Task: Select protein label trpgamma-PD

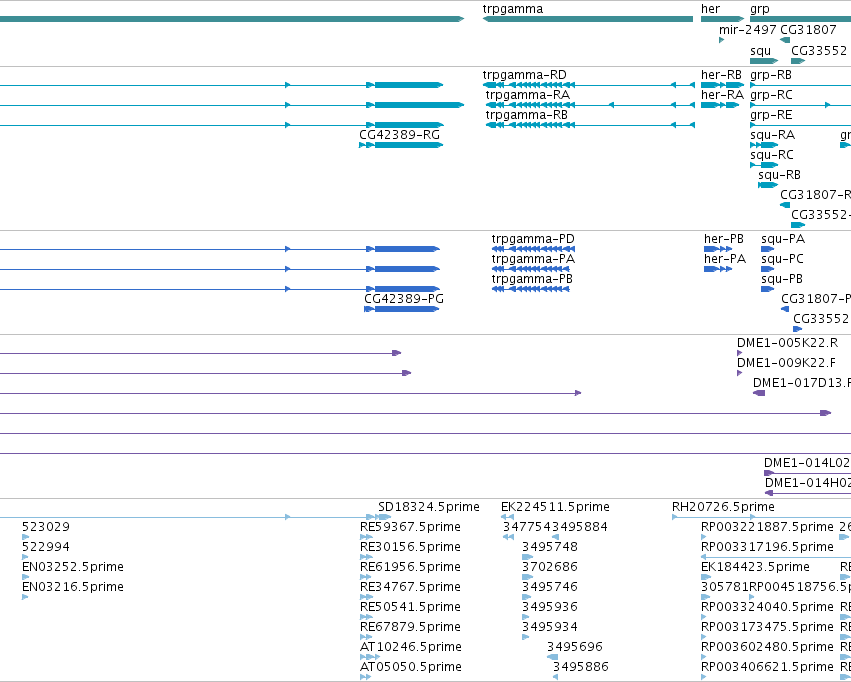Action: (533, 239)
